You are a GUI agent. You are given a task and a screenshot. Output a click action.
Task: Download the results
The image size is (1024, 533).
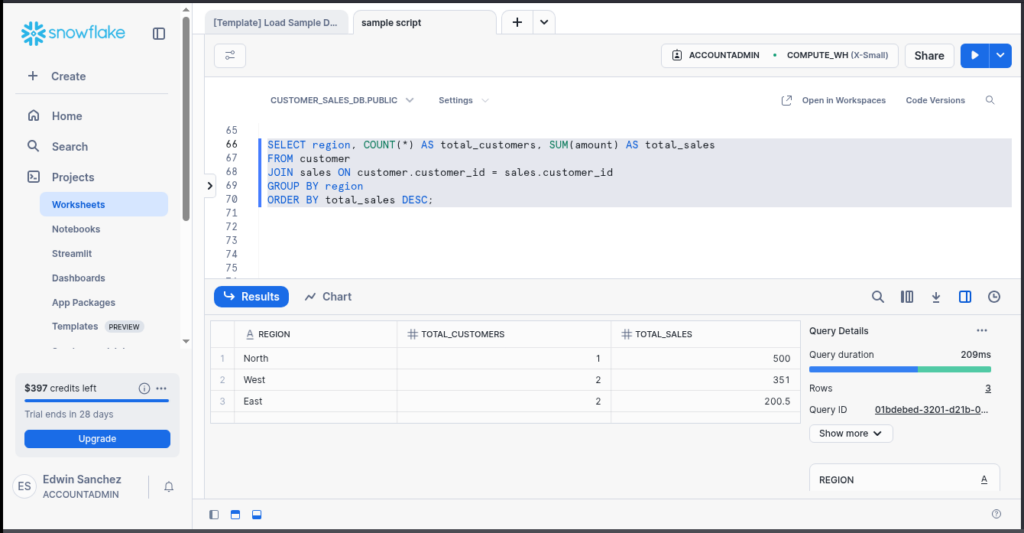coord(936,297)
